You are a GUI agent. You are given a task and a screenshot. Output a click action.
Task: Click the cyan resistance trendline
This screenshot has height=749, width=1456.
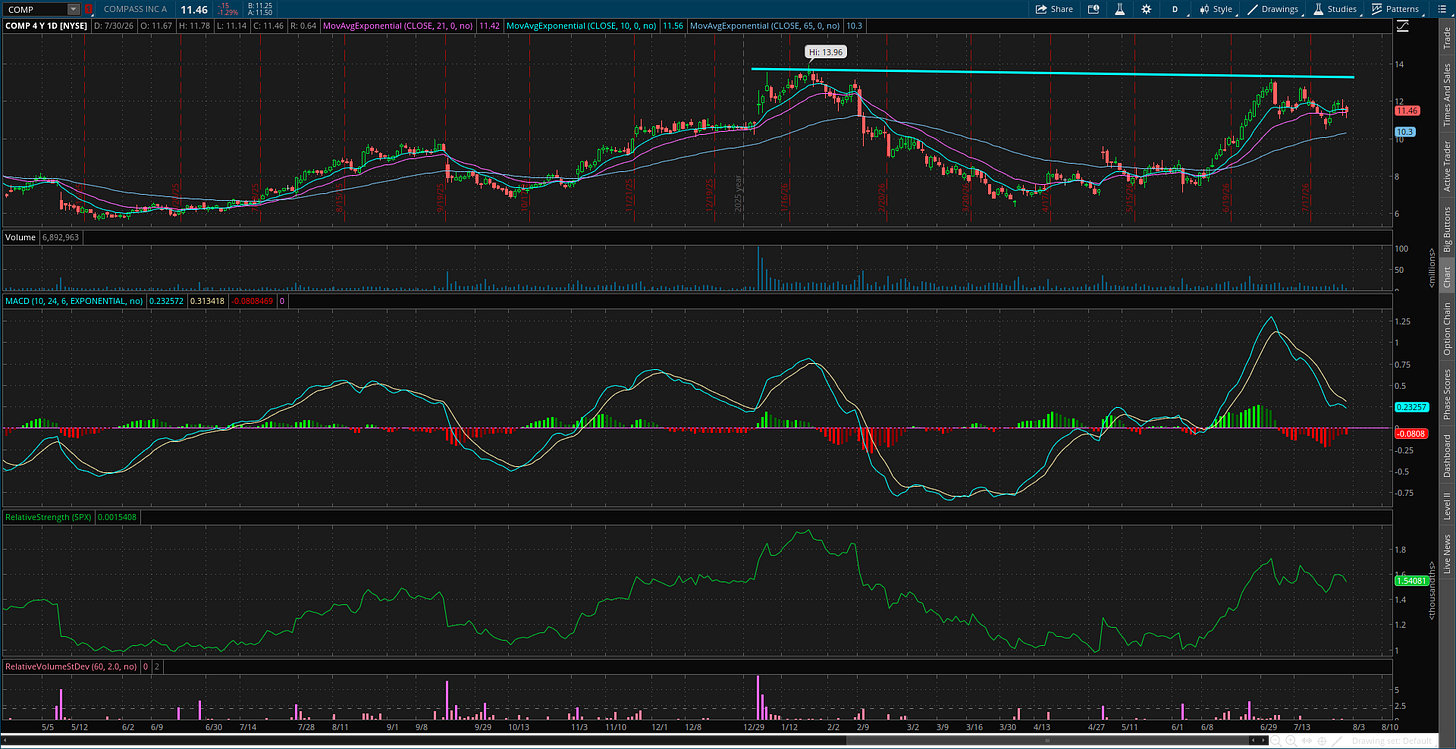pyautogui.click(x=1052, y=73)
